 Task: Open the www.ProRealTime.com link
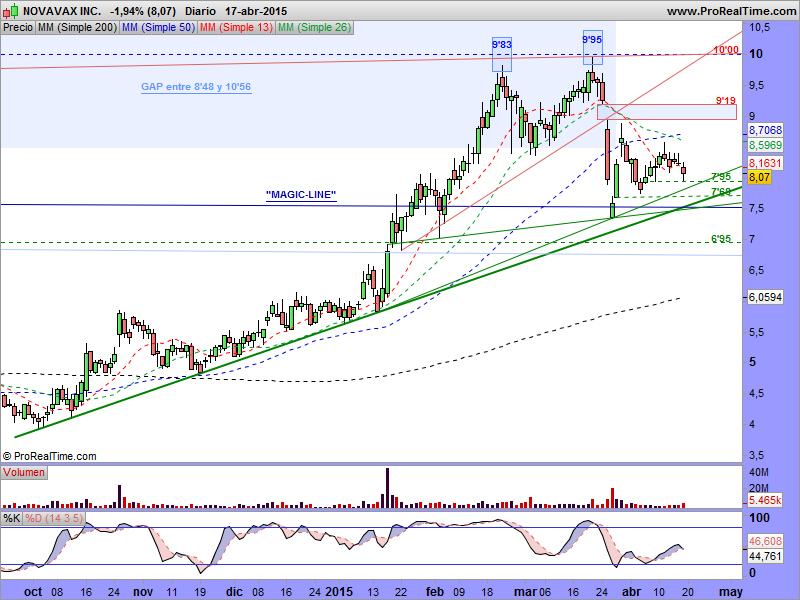coord(731,11)
